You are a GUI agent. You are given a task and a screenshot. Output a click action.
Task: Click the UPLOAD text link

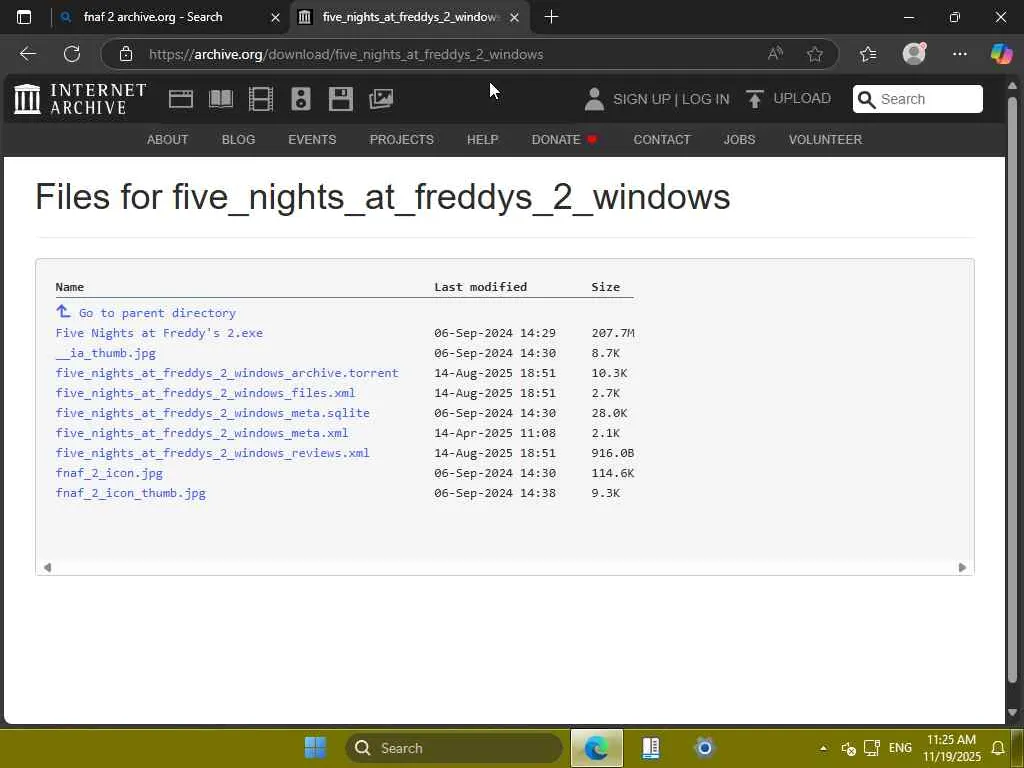[802, 99]
